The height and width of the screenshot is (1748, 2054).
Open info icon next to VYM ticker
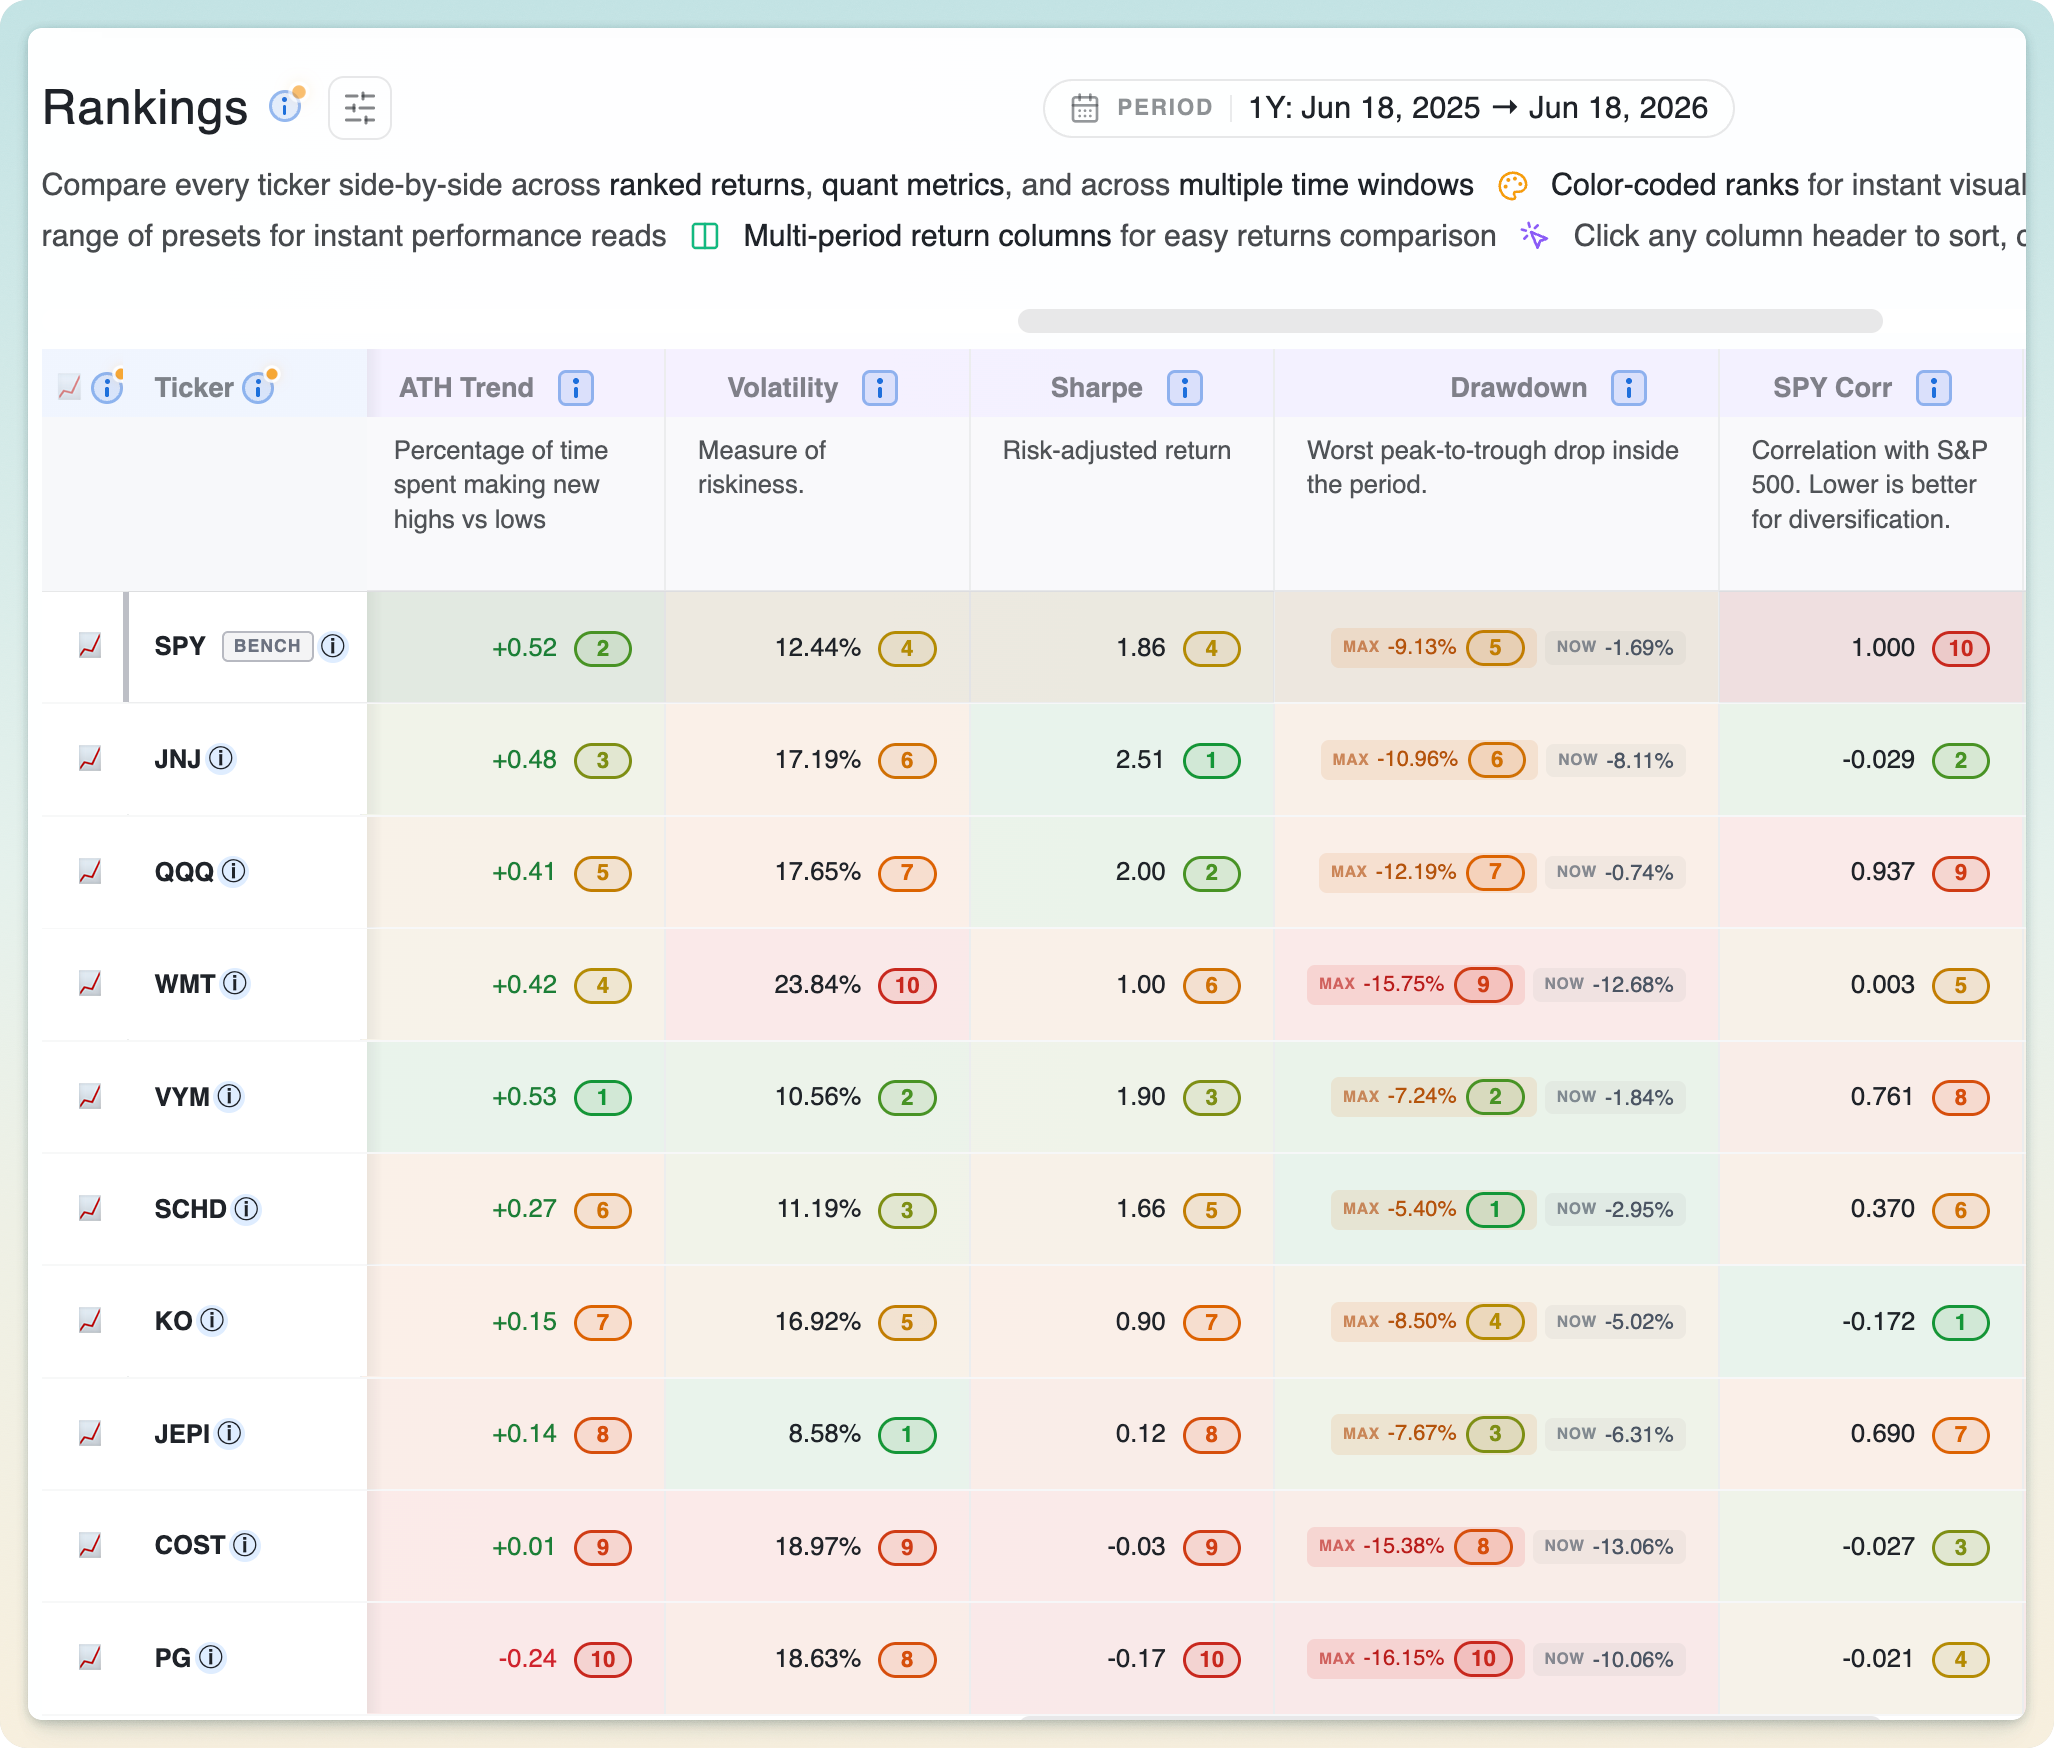point(229,1097)
